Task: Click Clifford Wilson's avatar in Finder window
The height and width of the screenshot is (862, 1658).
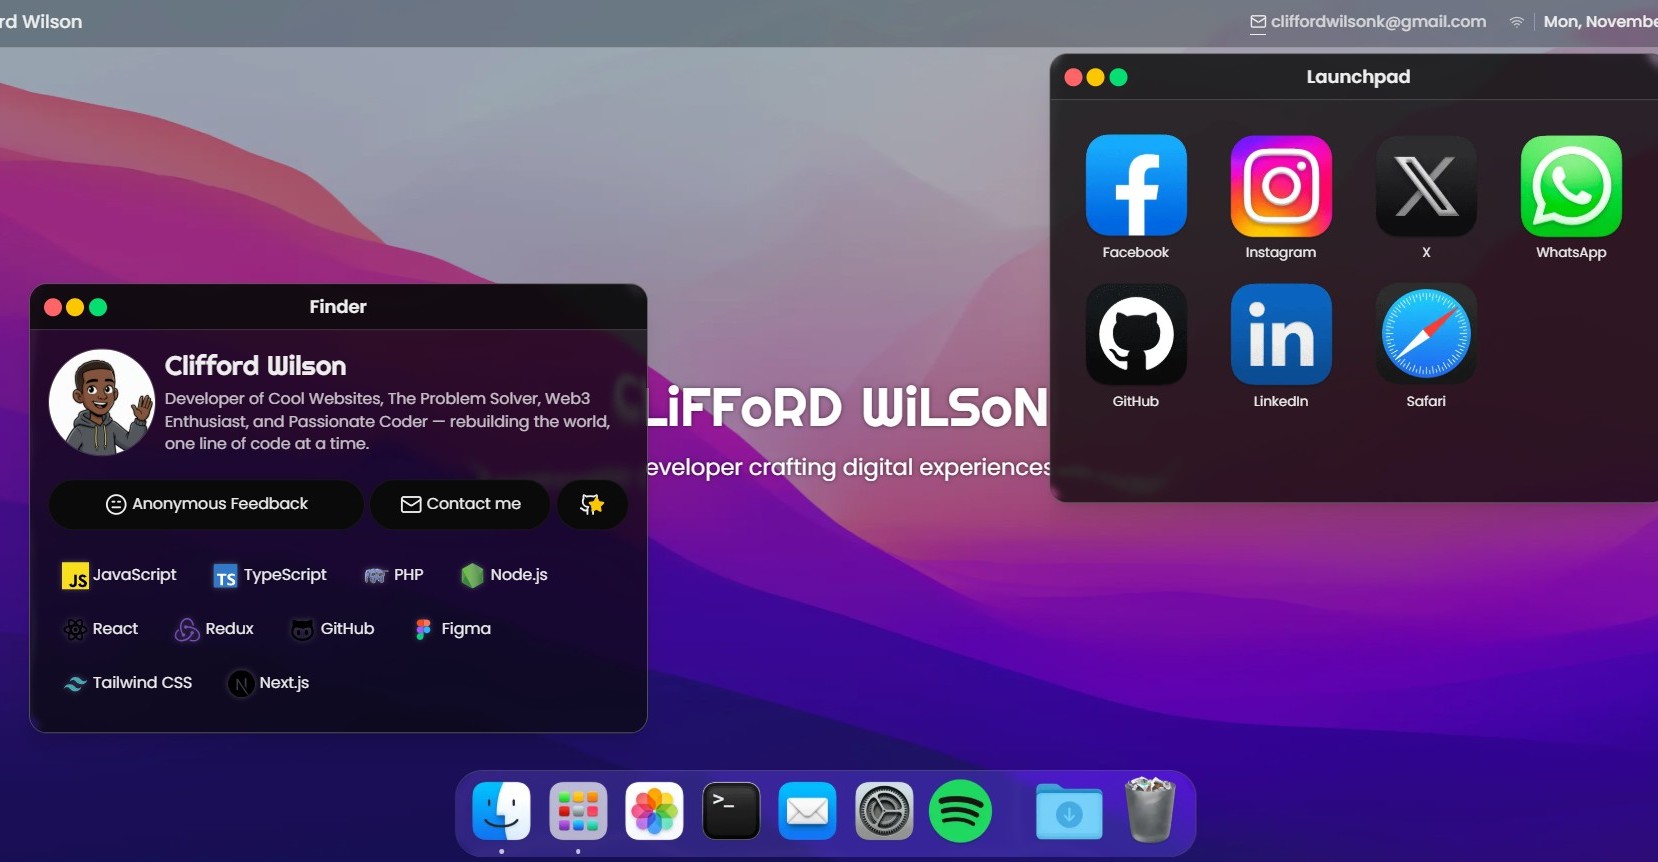Action: click(x=102, y=402)
